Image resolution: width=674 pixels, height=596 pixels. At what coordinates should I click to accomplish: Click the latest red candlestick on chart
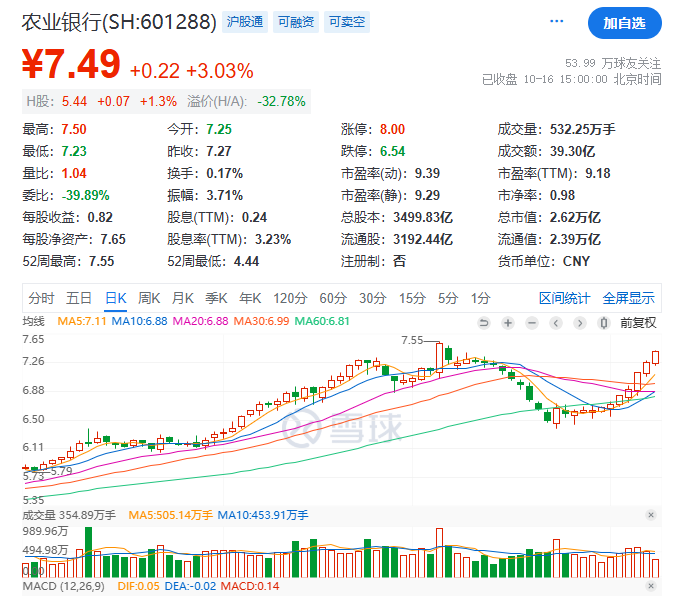[656, 358]
